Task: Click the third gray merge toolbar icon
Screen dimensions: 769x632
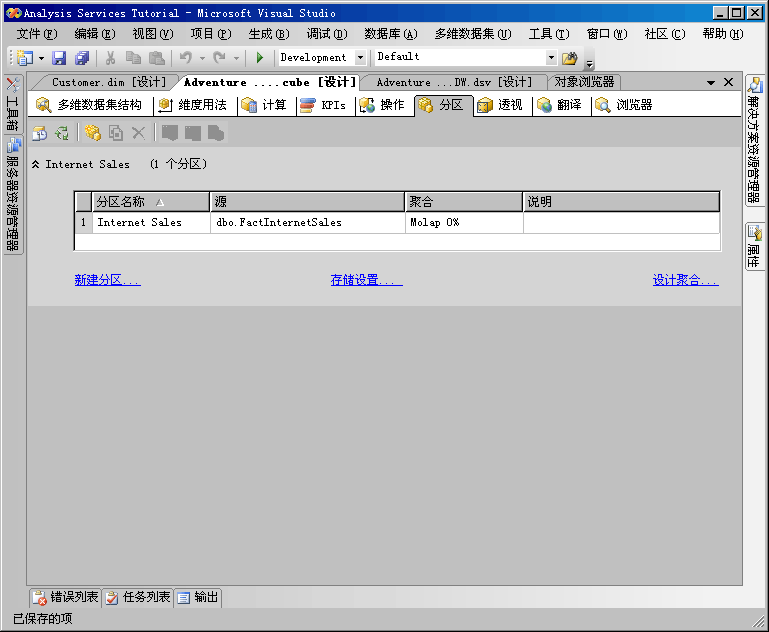Action: point(216,133)
